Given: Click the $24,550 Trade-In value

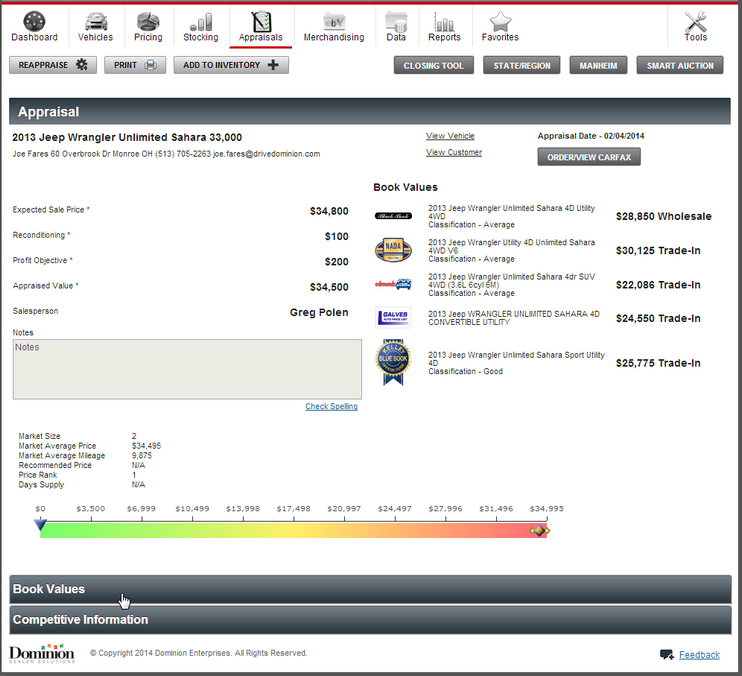Looking at the screenshot, I should pyautogui.click(x=658, y=318).
